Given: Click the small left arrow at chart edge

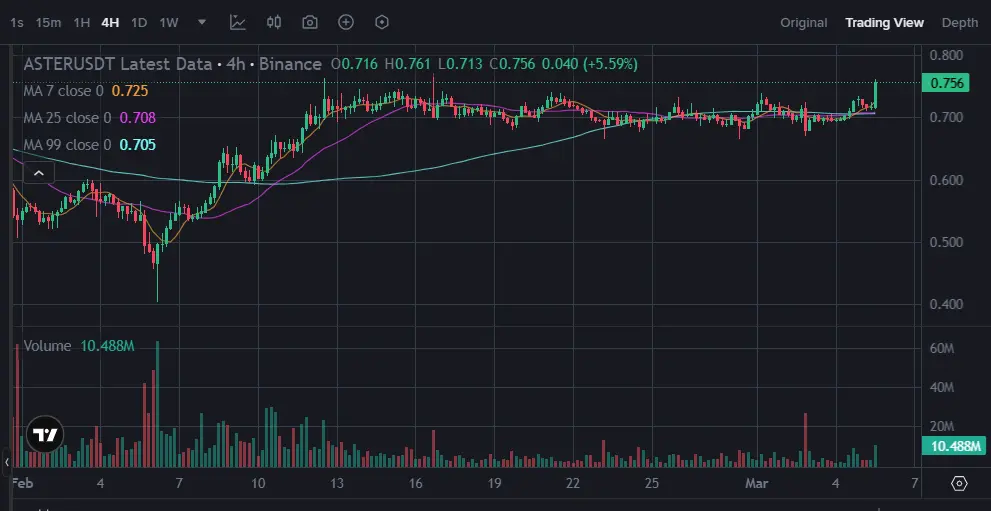Looking at the screenshot, I should [x=6, y=462].
